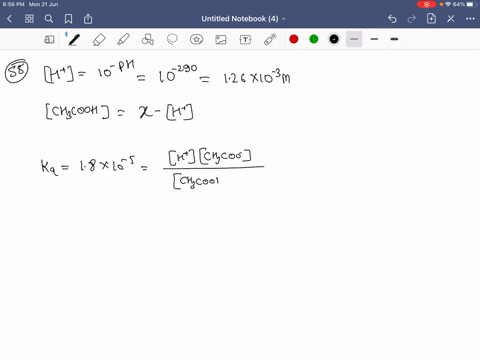Open Untitled Notebook (4) title dropdown
This screenshot has width=480, height=360.
(243, 19)
